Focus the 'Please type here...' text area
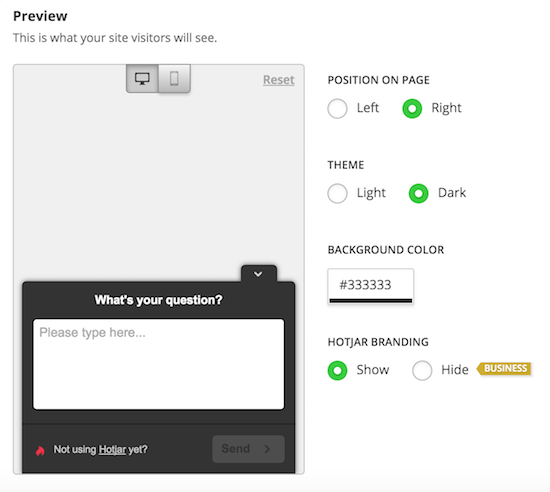The width and height of the screenshot is (550, 492). [x=159, y=364]
